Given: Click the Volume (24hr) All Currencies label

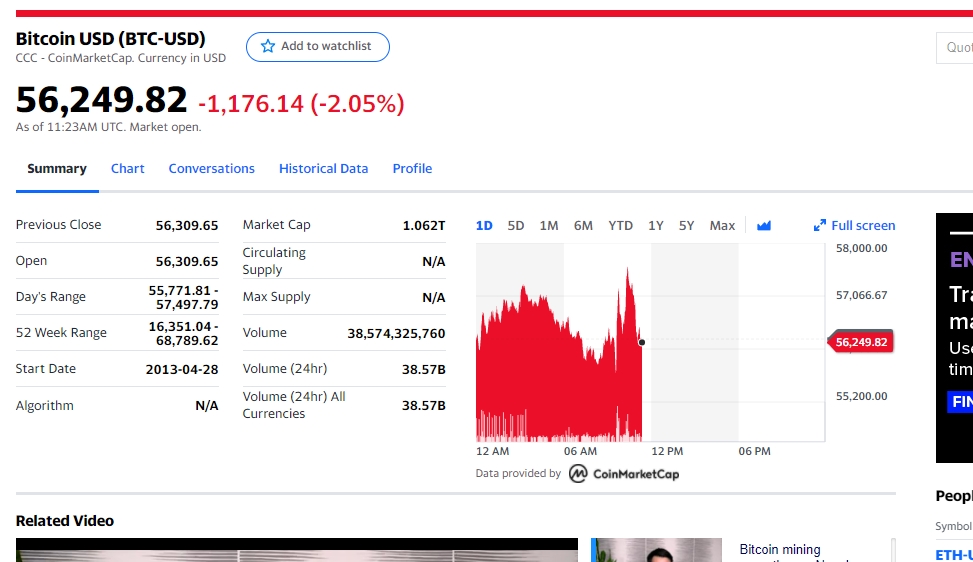Looking at the screenshot, I should tap(294, 405).
